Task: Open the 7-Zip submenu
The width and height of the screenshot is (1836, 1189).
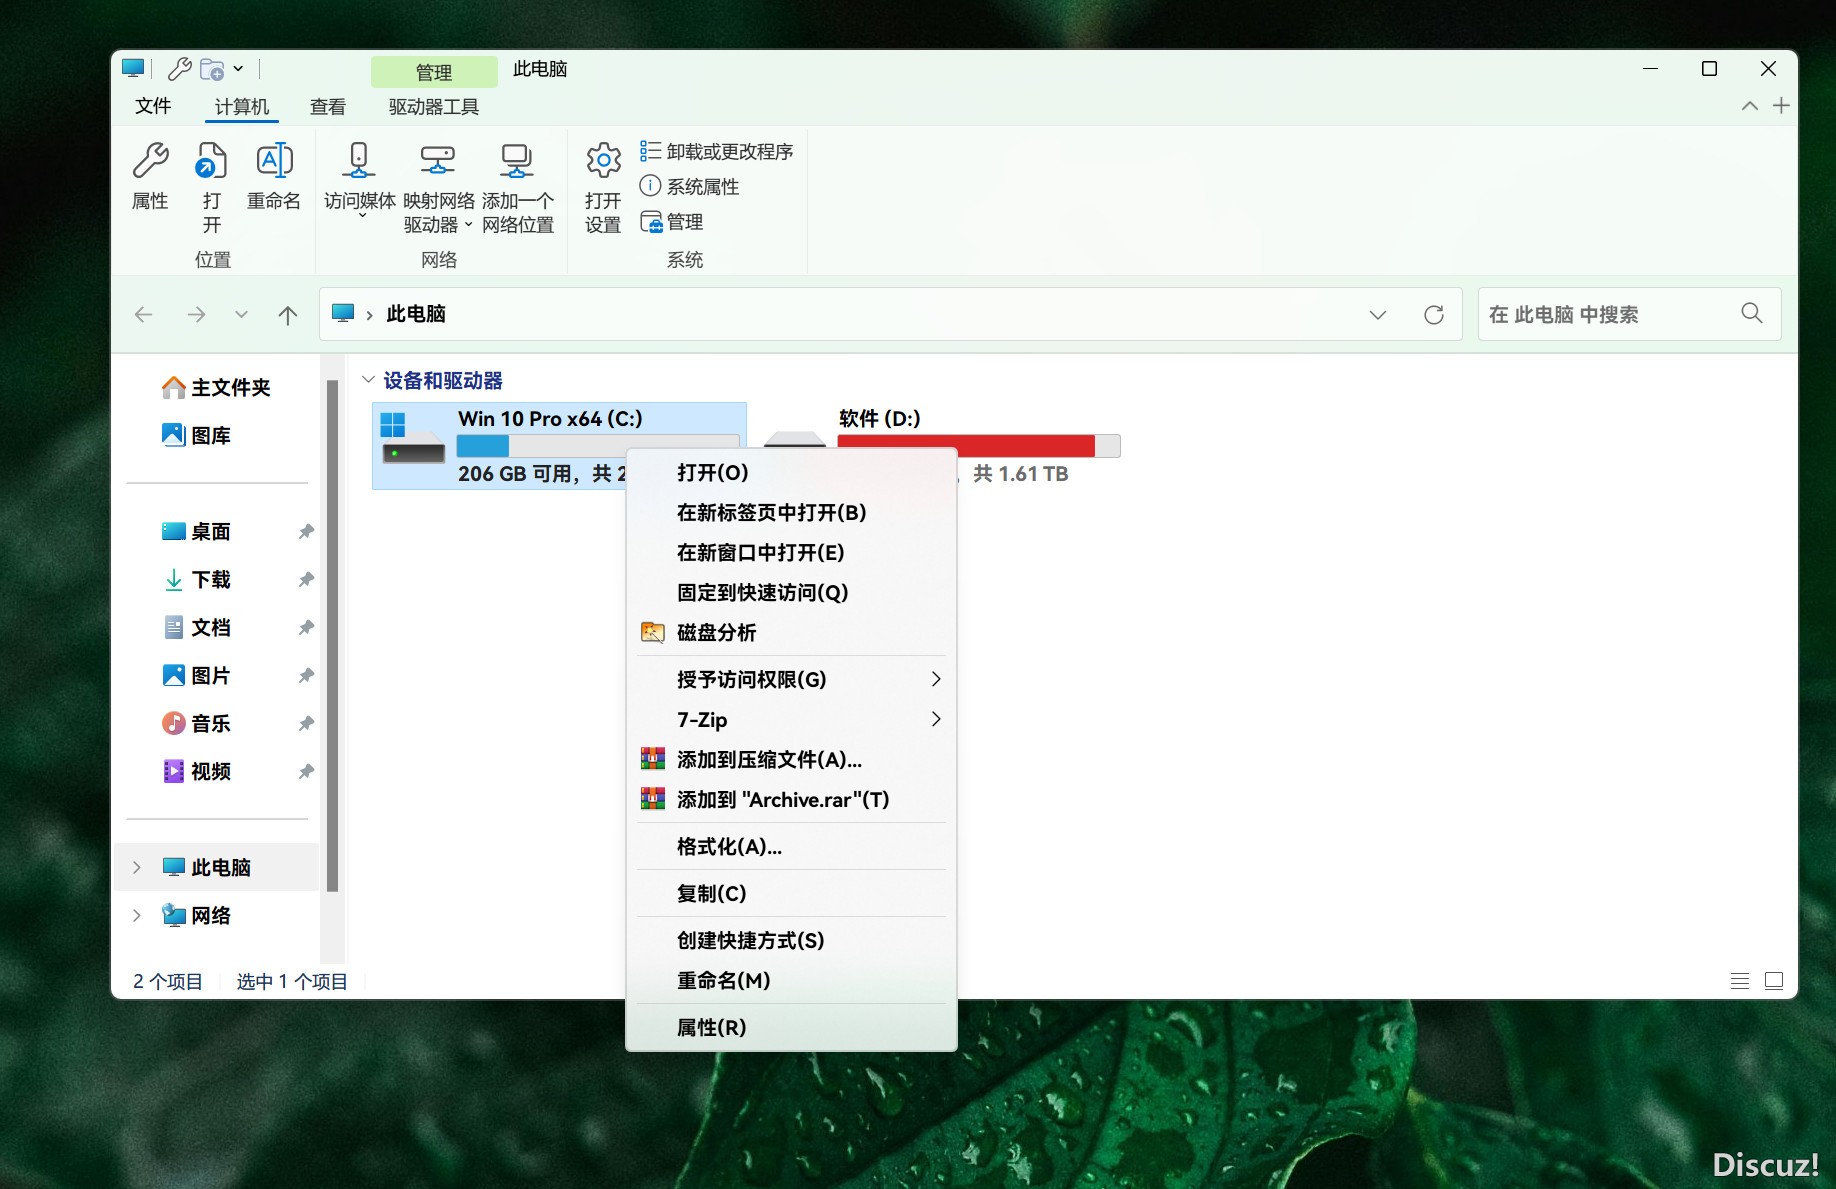Action: click(x=791, y=720)
